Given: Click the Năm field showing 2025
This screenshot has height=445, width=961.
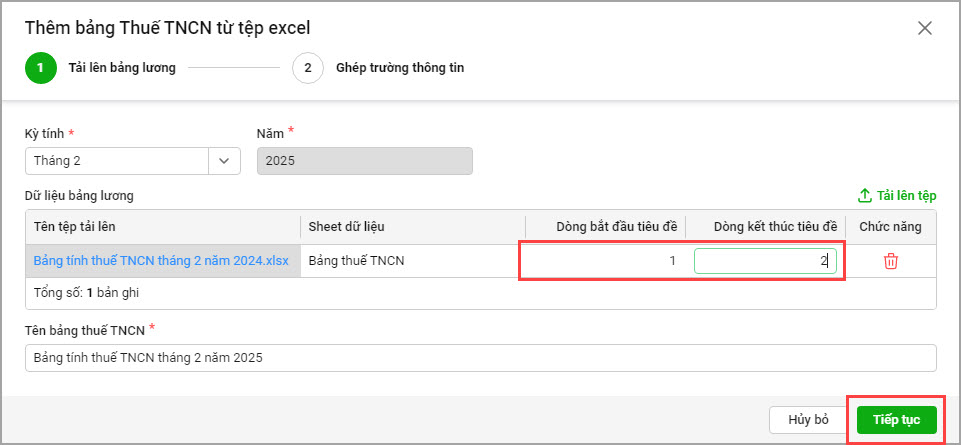Looking at the screenshot, I should (x=364, y=161).
